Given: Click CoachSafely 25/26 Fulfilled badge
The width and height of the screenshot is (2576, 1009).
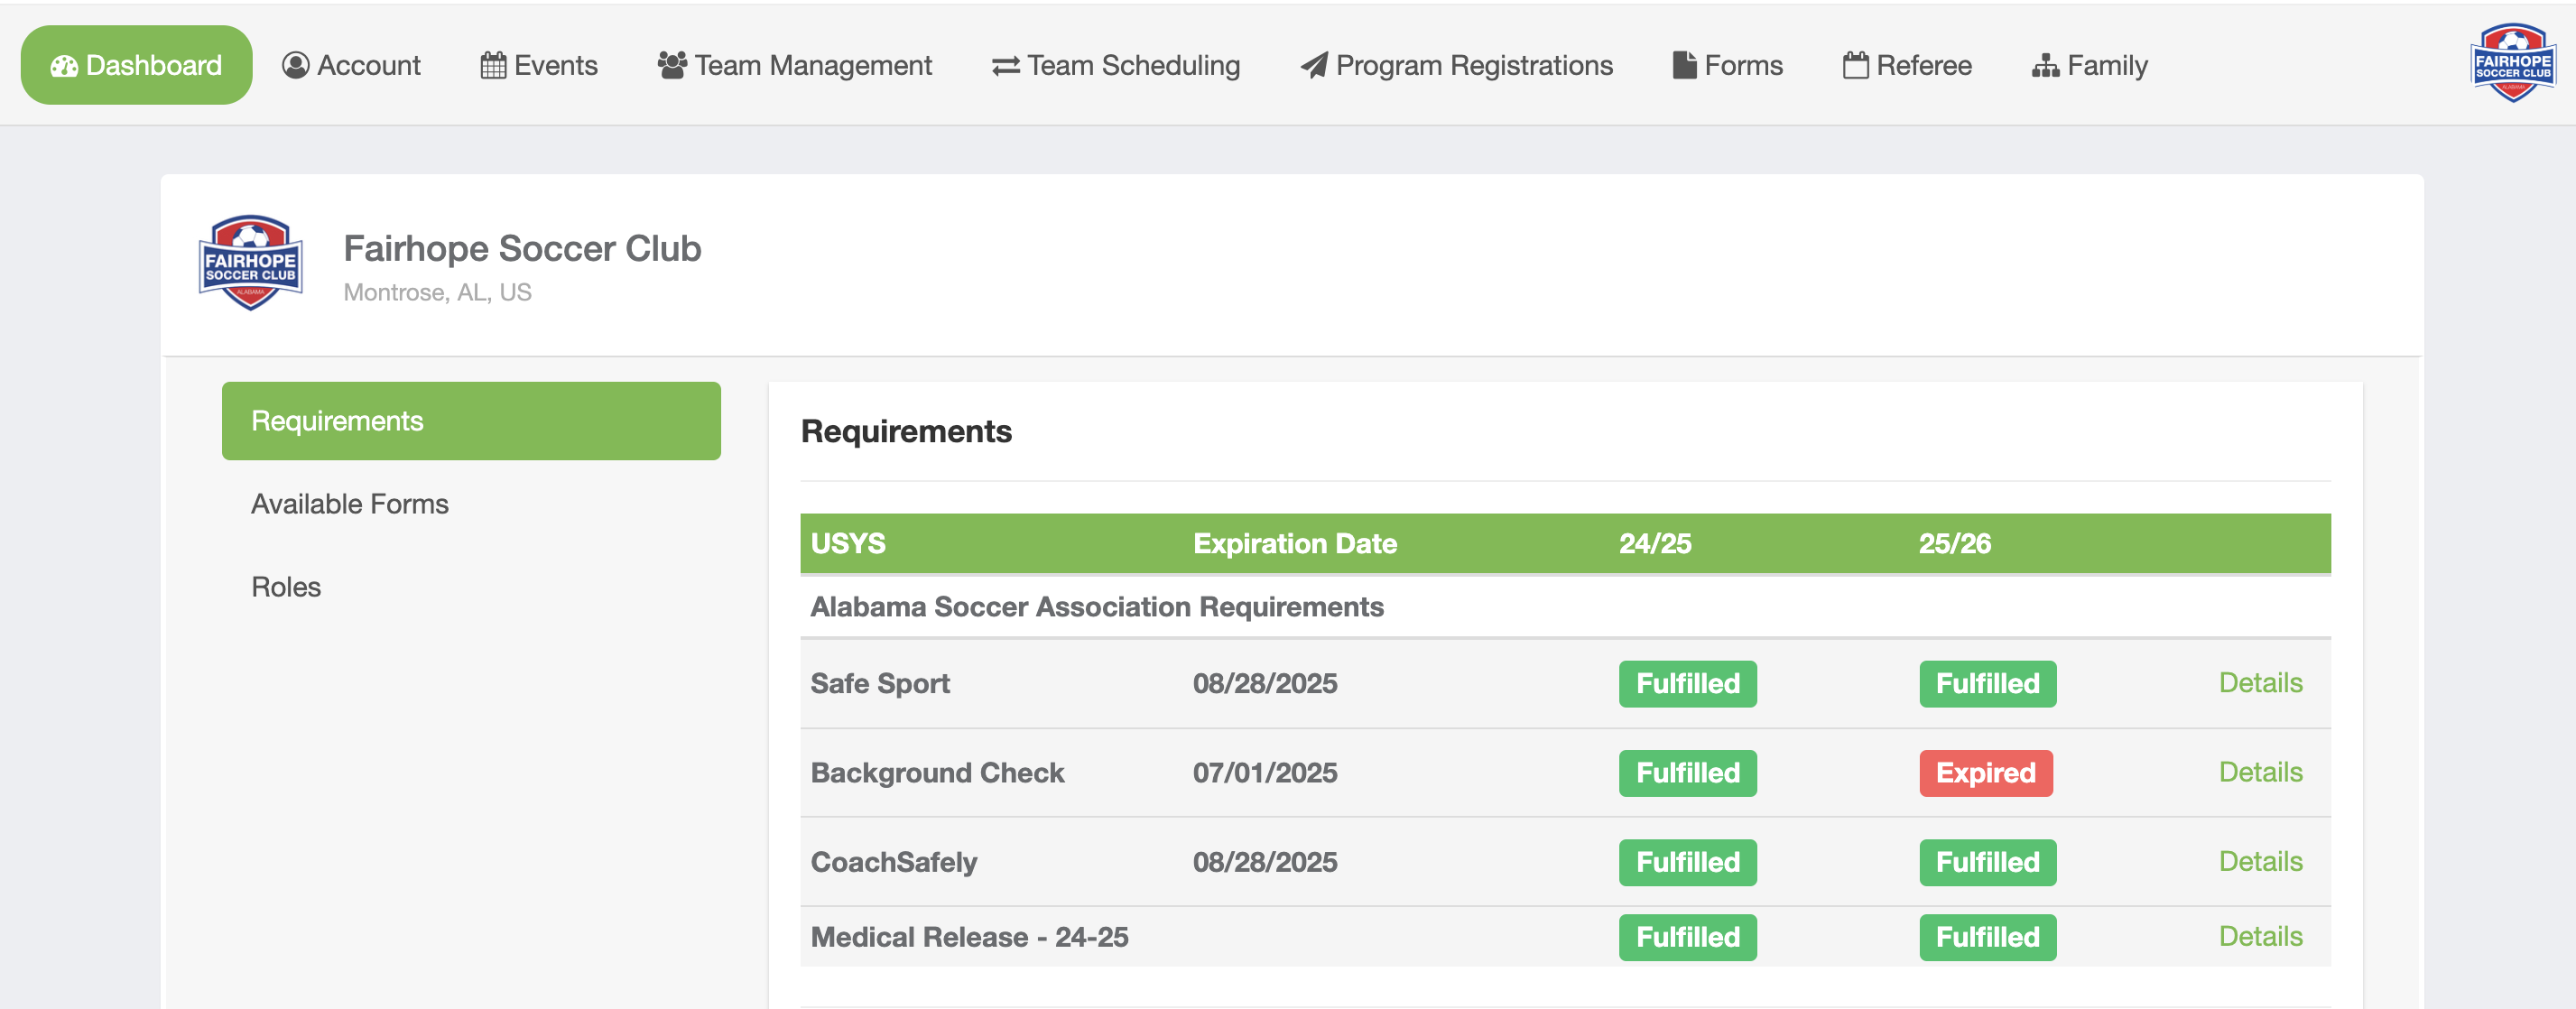Looking at the screenshot, I should [1987, 862].
